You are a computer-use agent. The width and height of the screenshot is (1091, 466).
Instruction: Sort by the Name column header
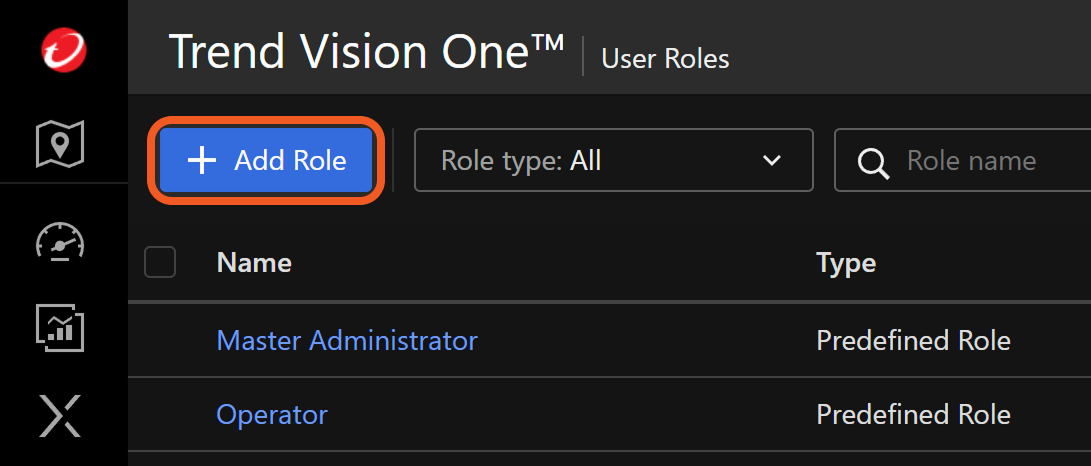tap(254, 263)
